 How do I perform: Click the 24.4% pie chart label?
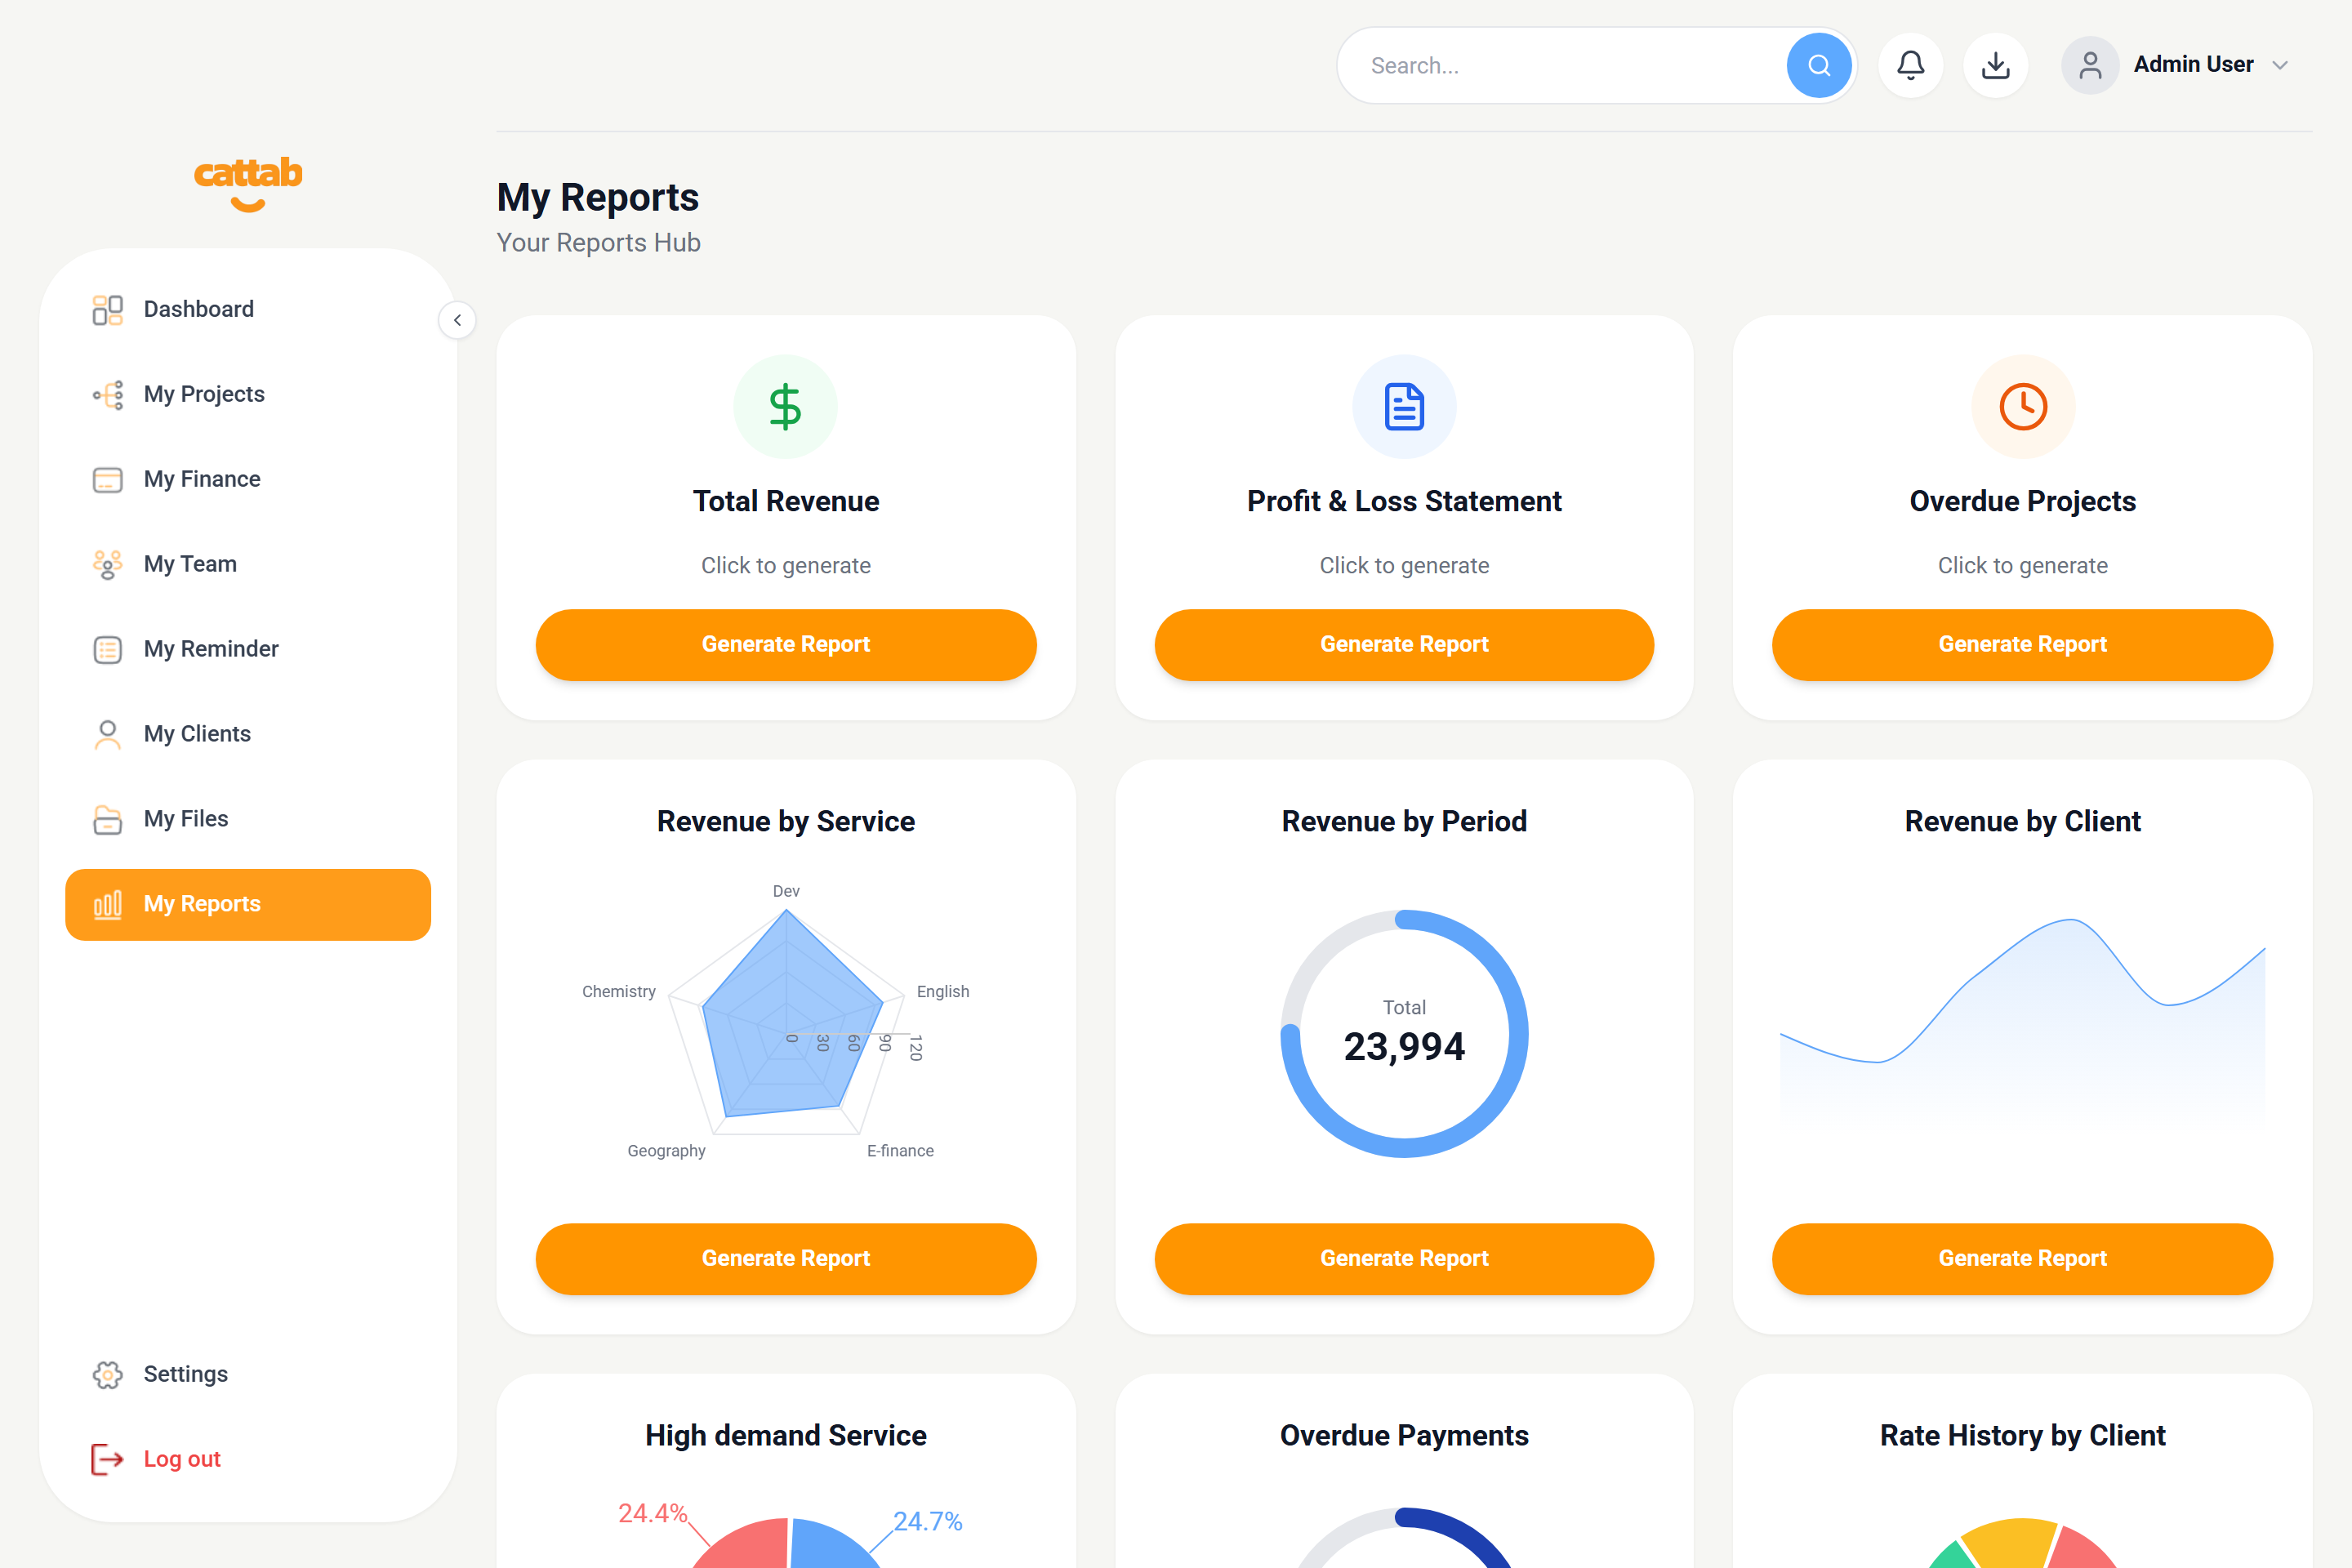(x=652, y=1513)
